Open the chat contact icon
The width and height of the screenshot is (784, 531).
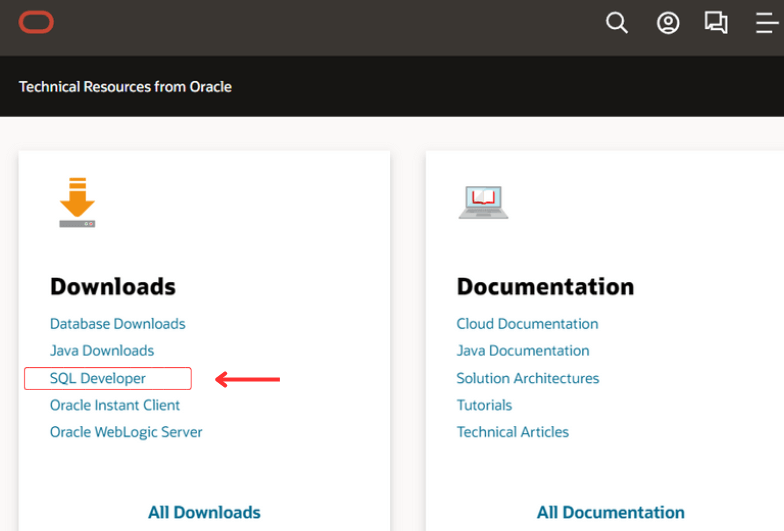pos(716,22)
